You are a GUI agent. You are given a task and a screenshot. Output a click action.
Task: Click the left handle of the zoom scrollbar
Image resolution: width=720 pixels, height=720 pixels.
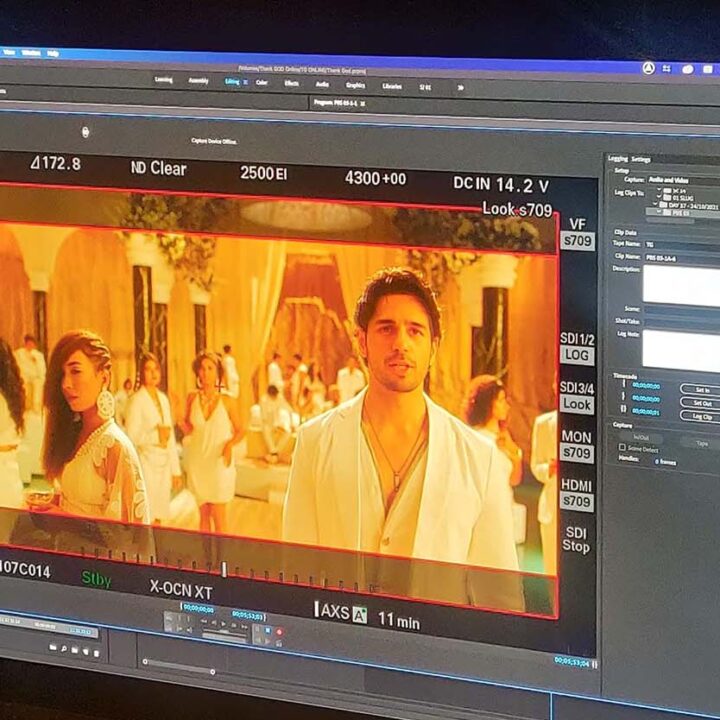point(146,662)
